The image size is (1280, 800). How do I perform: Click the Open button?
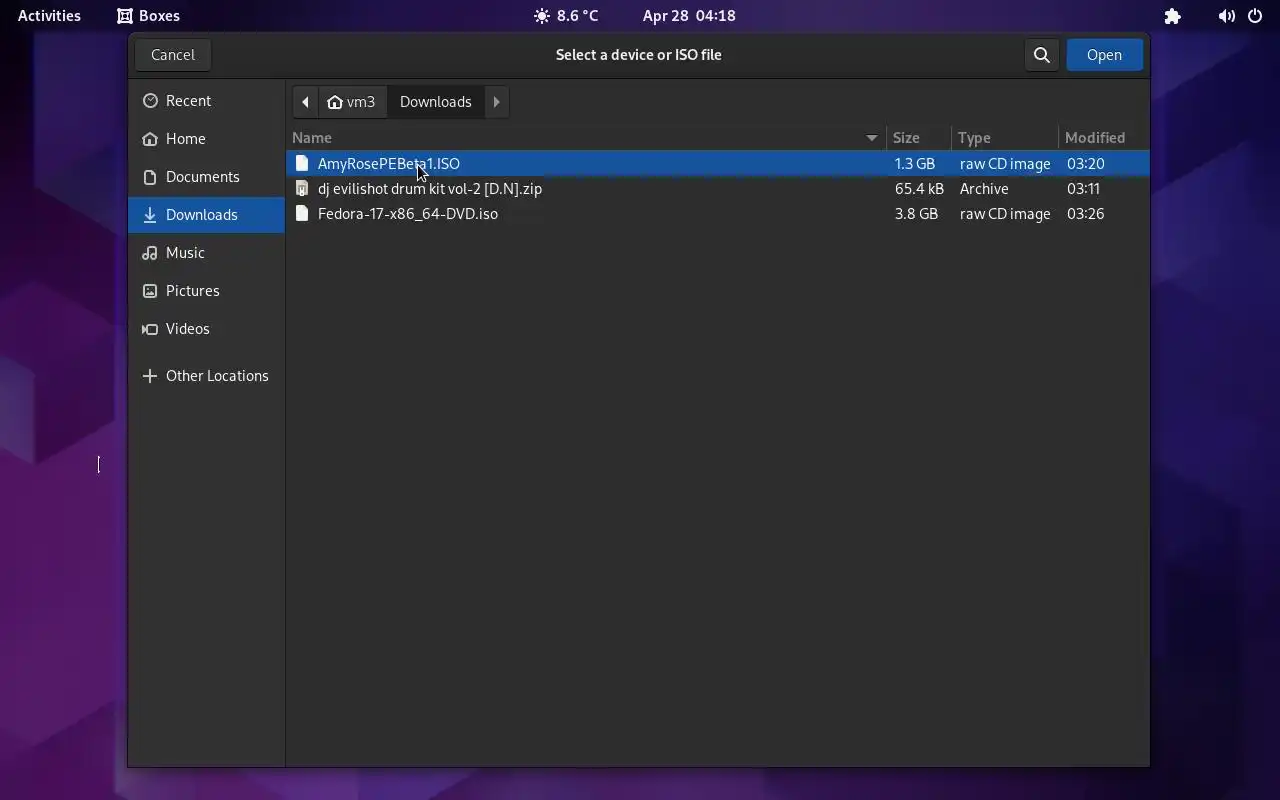(x=1104, y=55)
